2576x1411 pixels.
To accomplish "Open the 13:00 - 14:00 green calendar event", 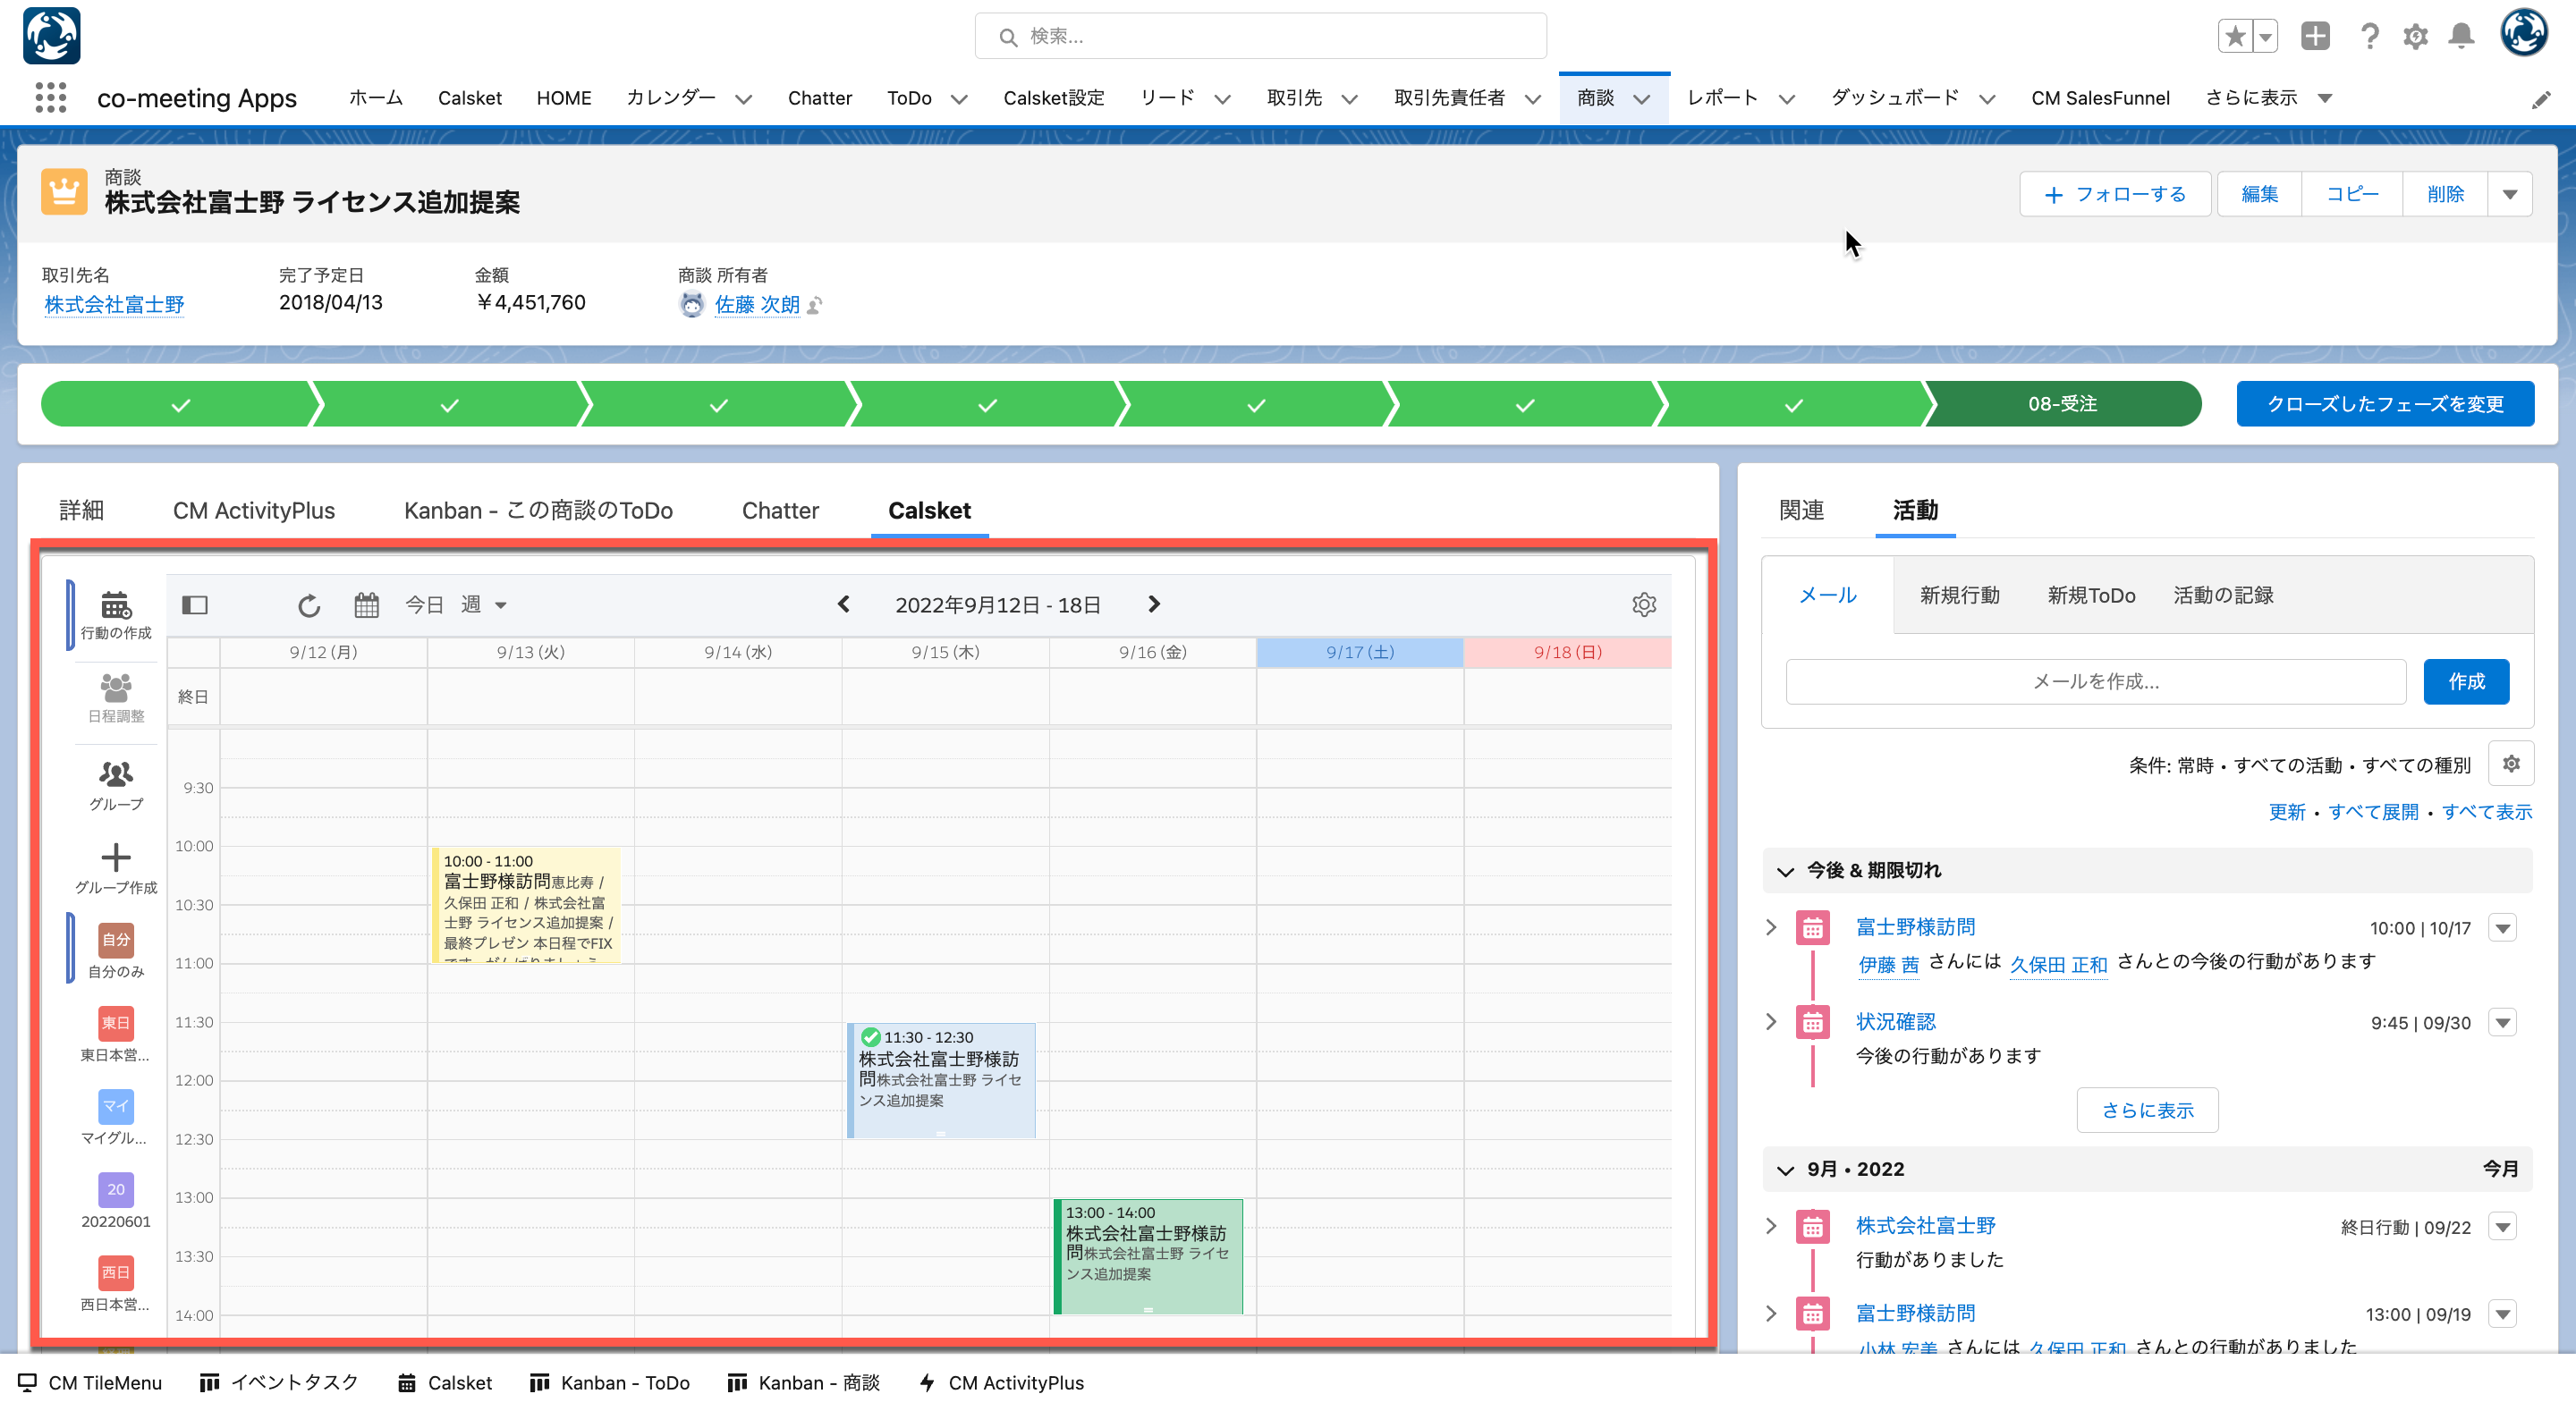I will coord(1148,1257).
